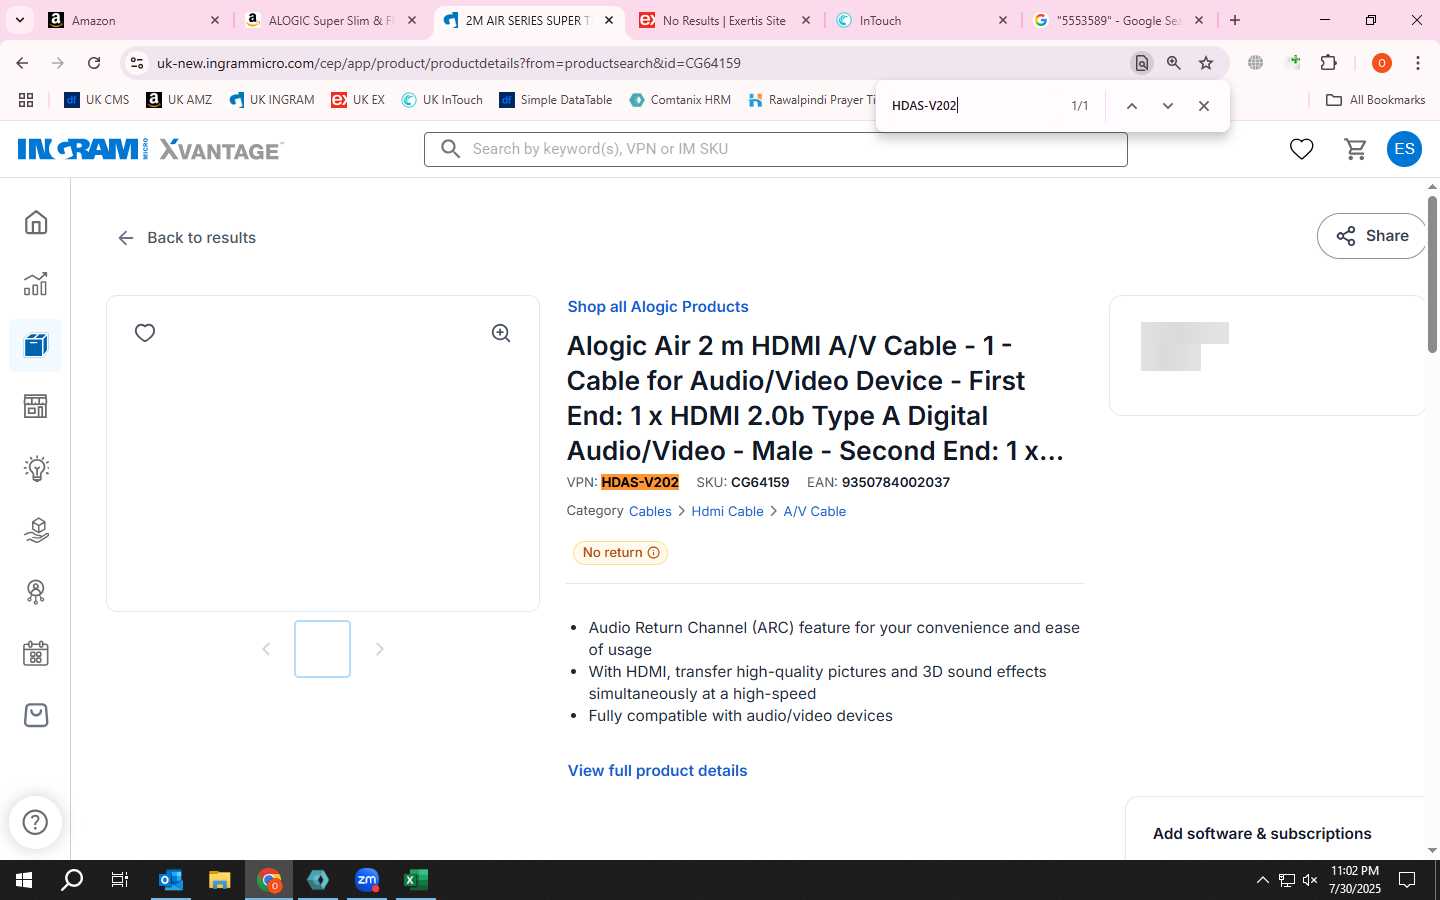Image resolution: width=1440 pixels, height=900 pixels.
Task: Open the Comtanix HRM bookmark
Action: tap(680, 100)
